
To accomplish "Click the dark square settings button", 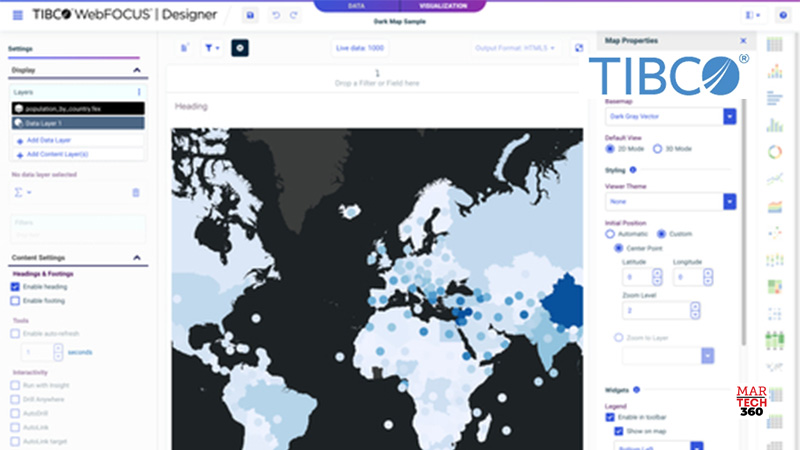I will point(240,48).
